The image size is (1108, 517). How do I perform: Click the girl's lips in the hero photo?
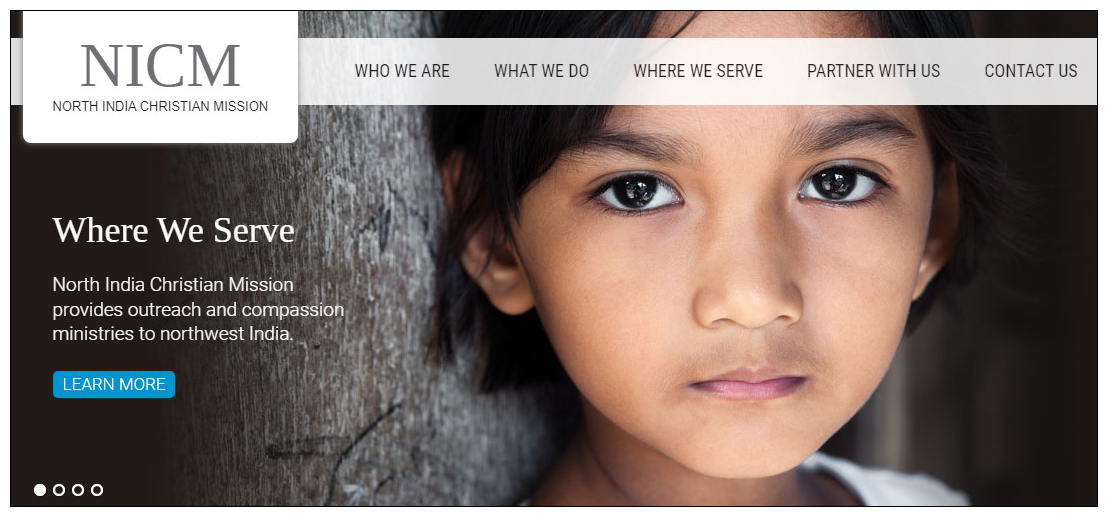(748, 384)
